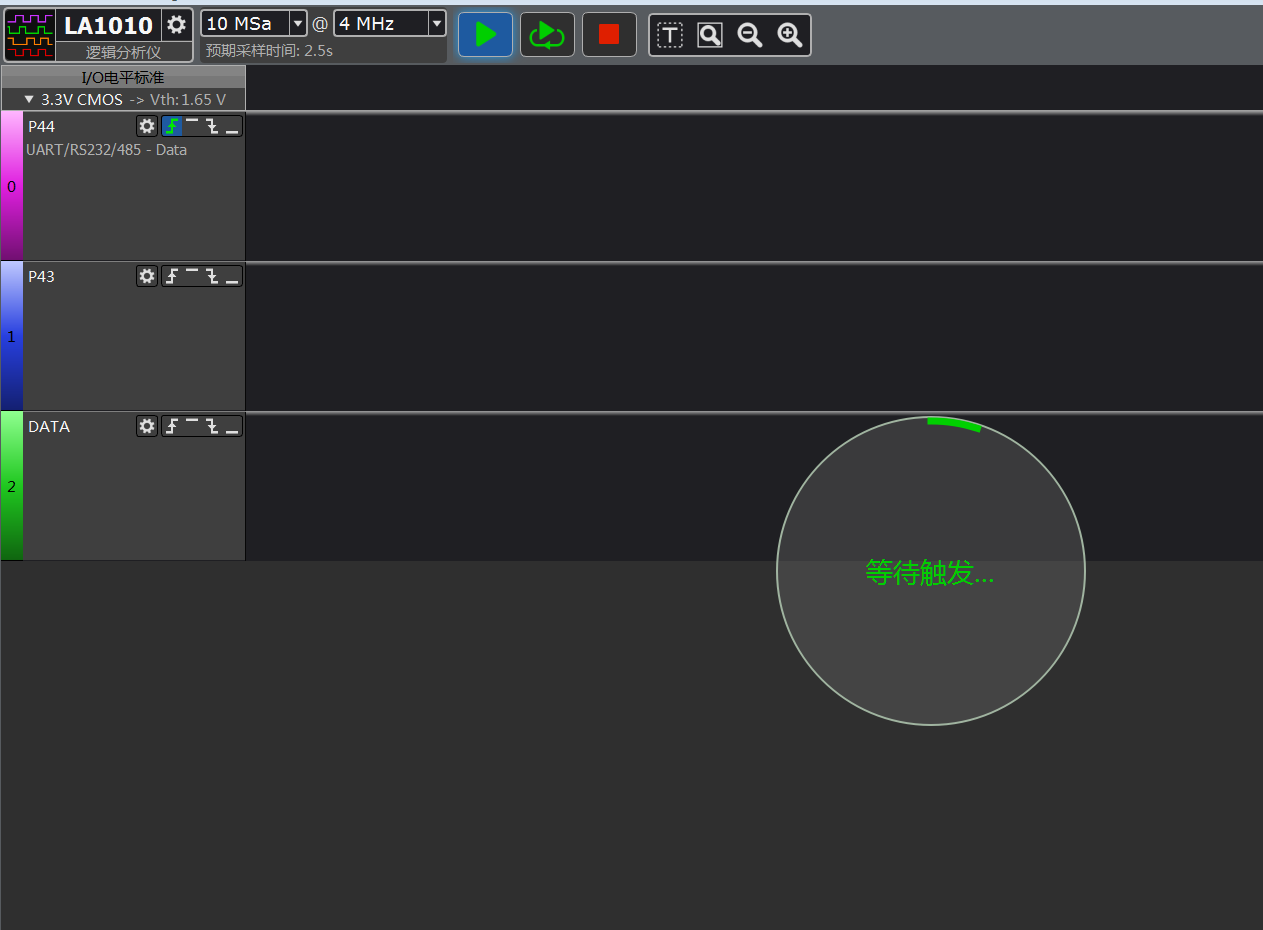Start single capture with play button
Screen dimensions: 1263x930
[485, 35]
